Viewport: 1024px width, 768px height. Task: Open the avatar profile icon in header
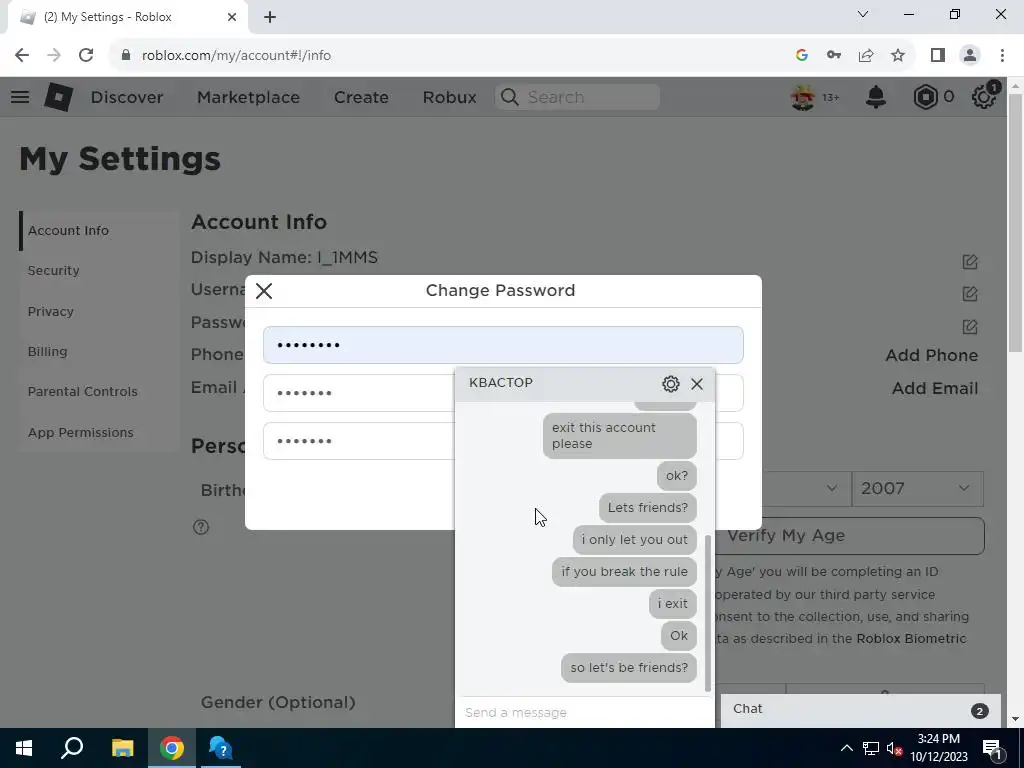pyautogui.click(x=803, y=97)
